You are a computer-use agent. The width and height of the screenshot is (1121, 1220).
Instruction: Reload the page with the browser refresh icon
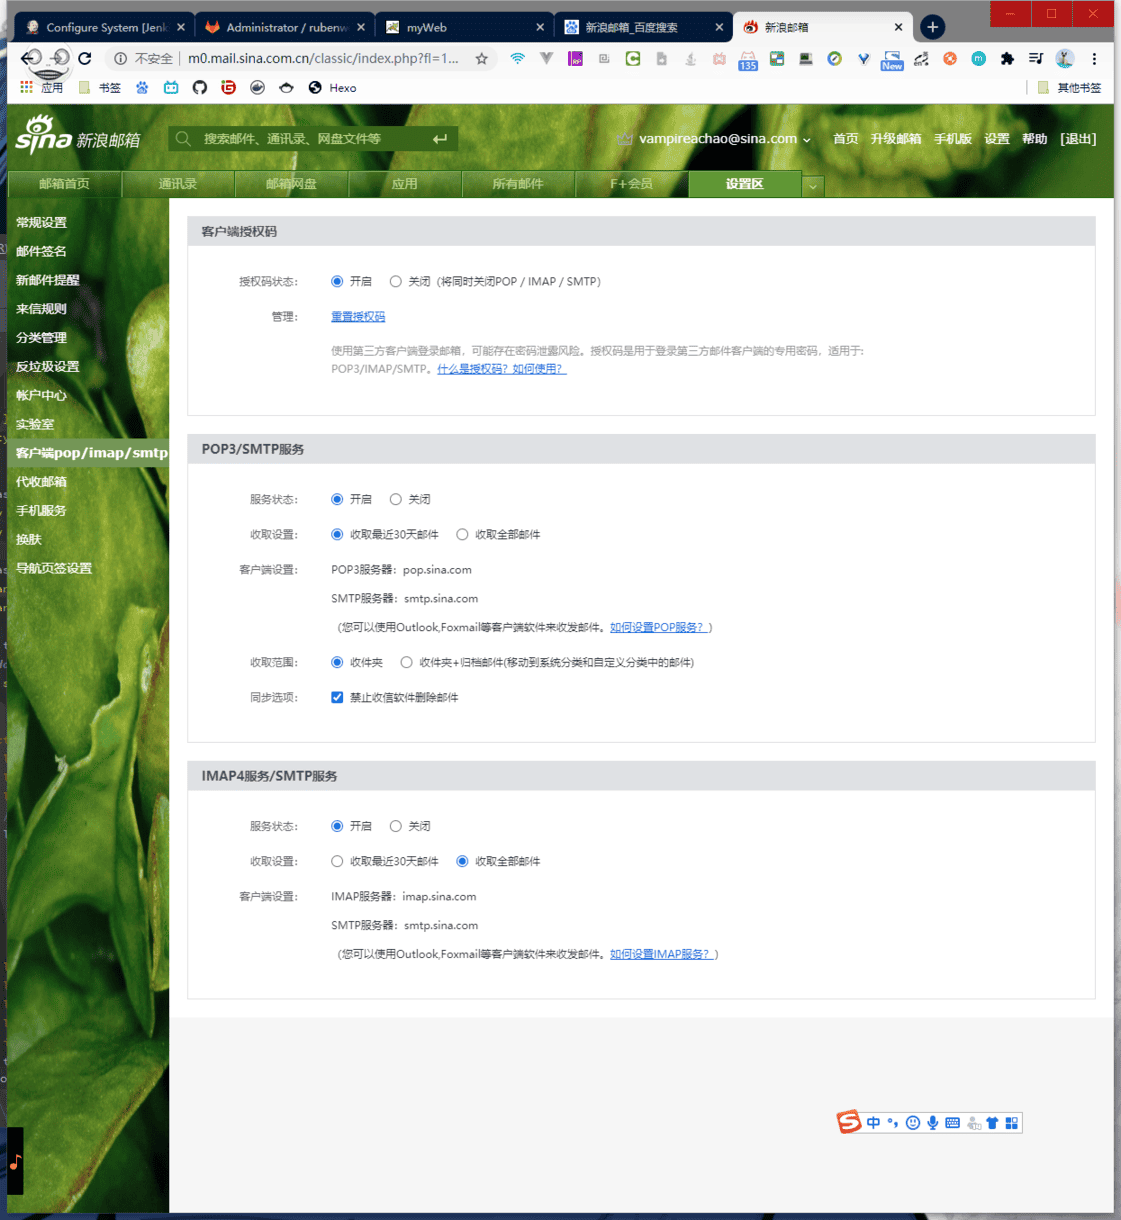85,59
